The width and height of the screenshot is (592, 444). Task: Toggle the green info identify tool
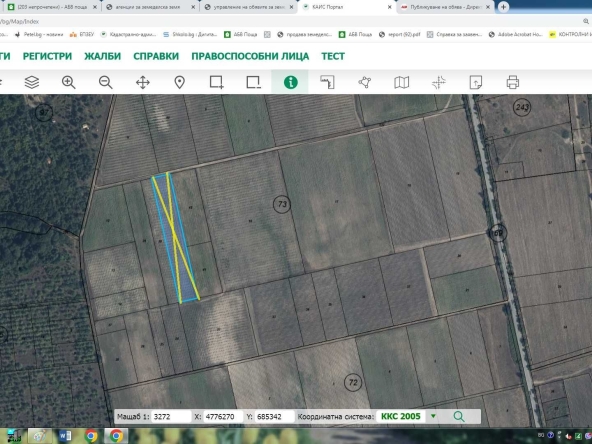click(290, 82)
